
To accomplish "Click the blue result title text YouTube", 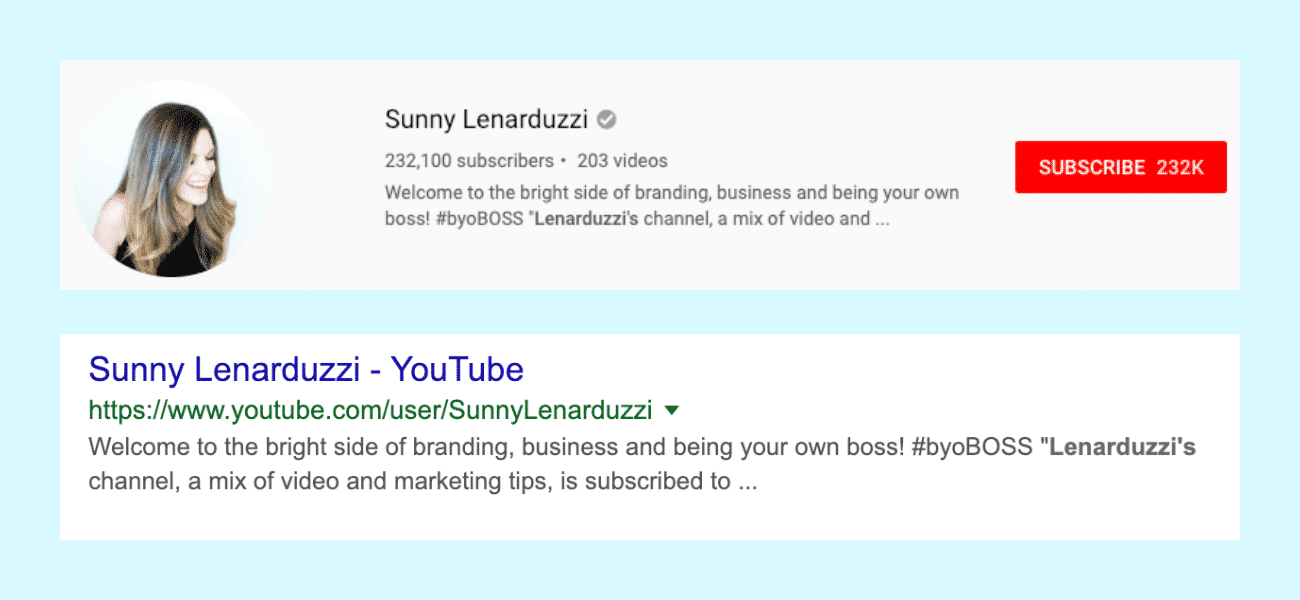I will click(460, 369).
